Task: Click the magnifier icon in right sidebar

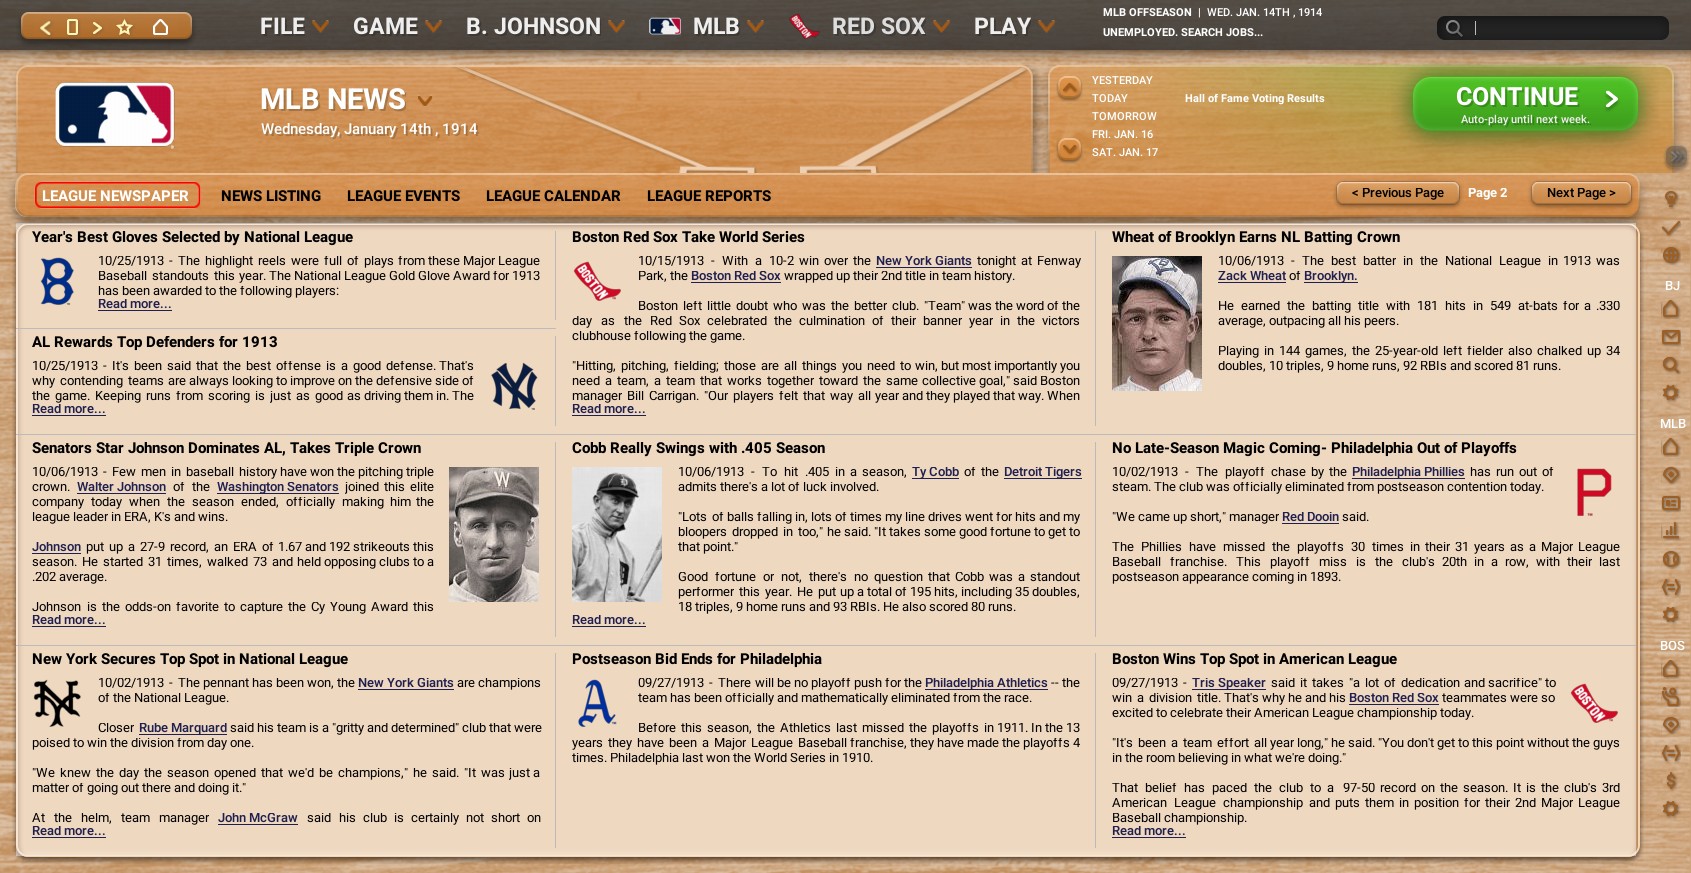Action: [1671, 366]
